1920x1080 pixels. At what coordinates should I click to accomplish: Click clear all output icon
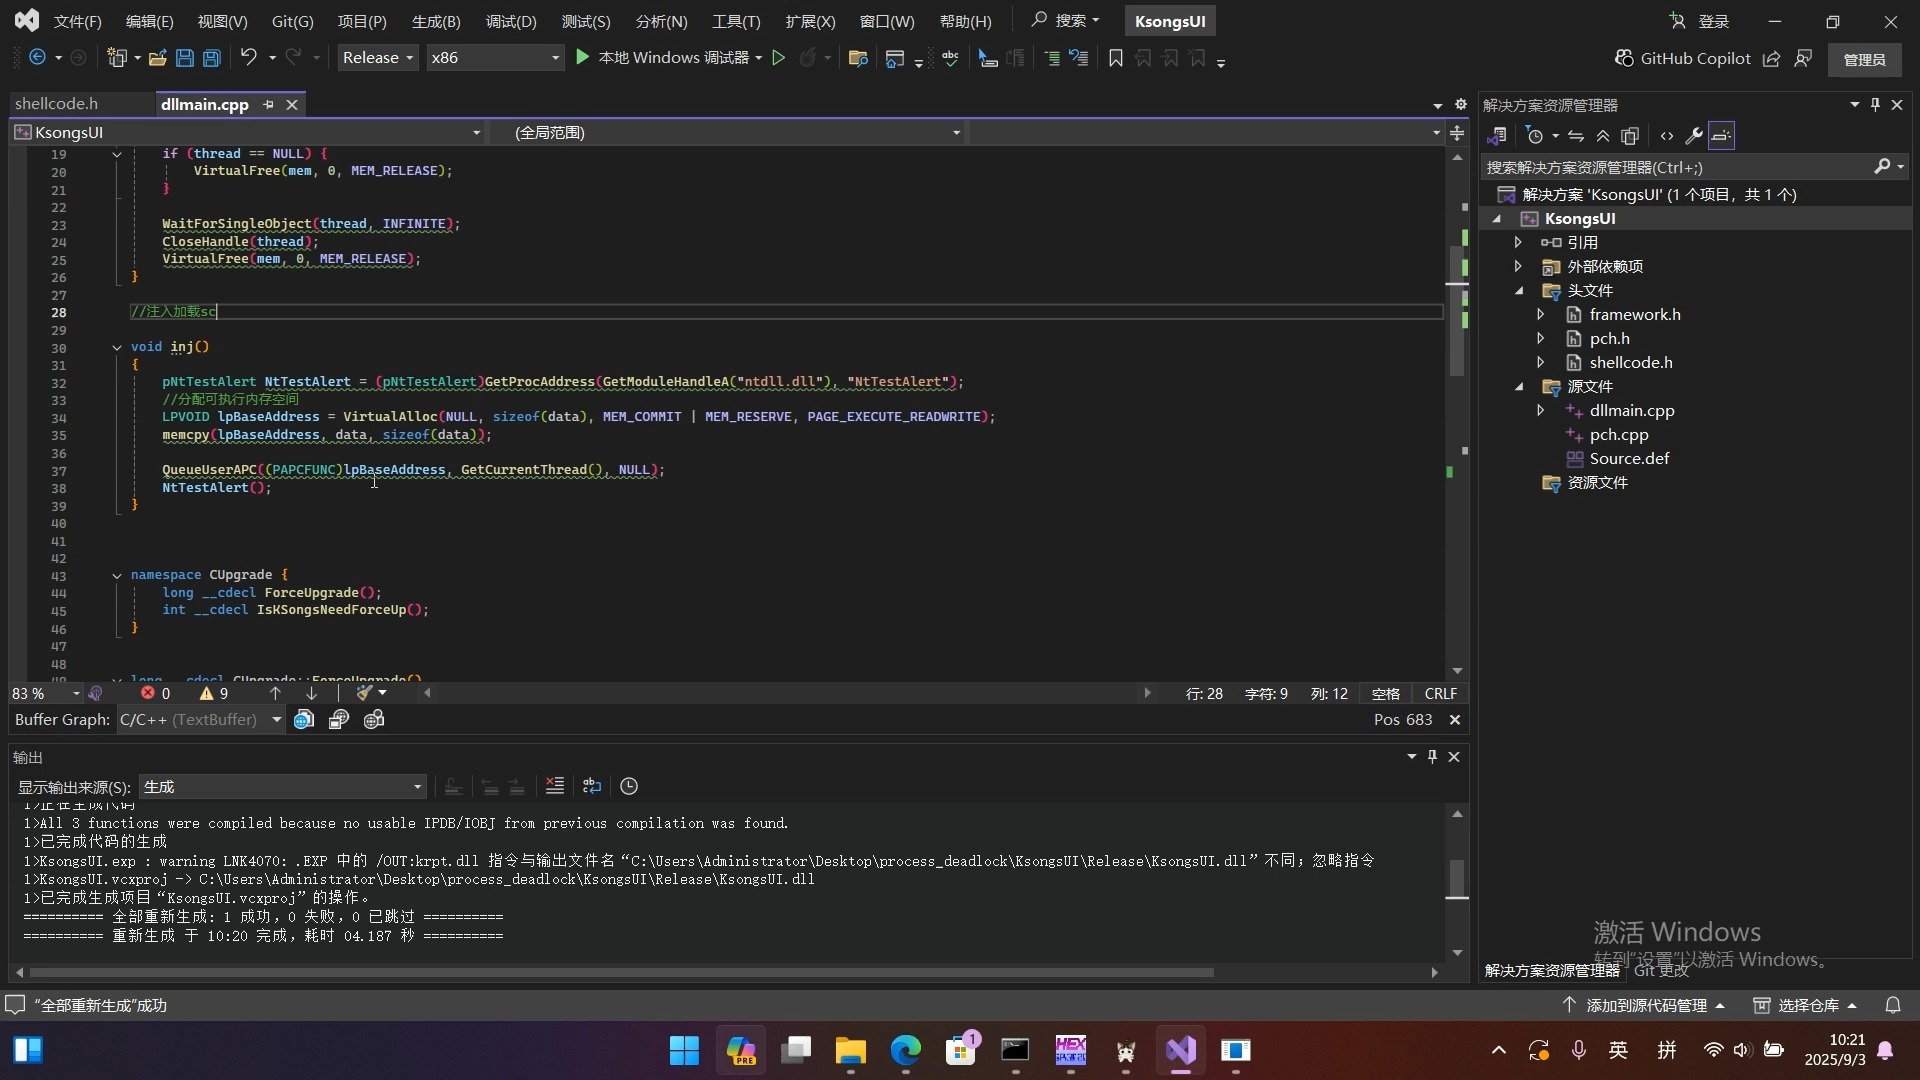[555, 786]
